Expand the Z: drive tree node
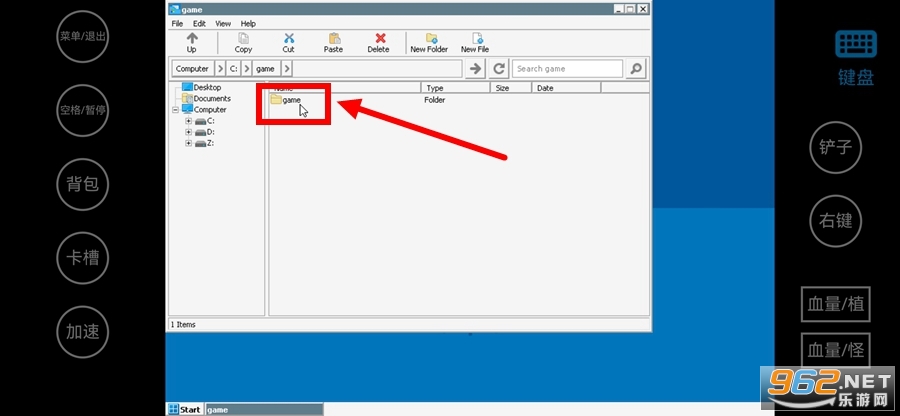Screen dimensions: 900x416 pos(188,143)
